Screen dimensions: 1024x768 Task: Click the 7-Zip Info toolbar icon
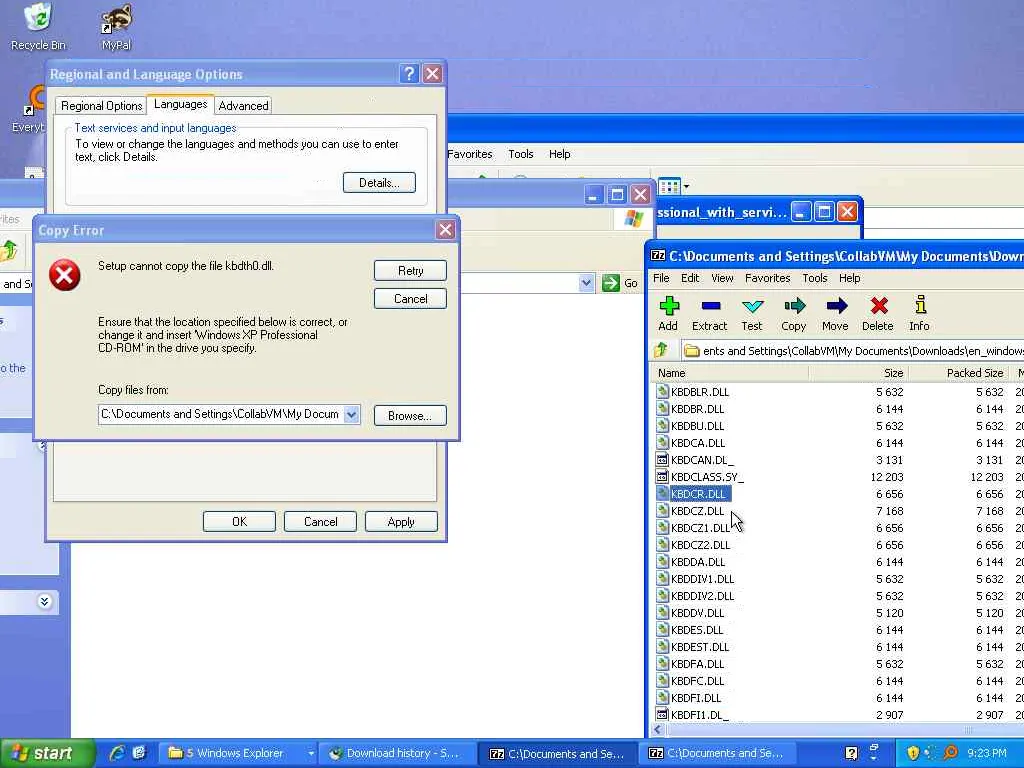click(919, 313)
